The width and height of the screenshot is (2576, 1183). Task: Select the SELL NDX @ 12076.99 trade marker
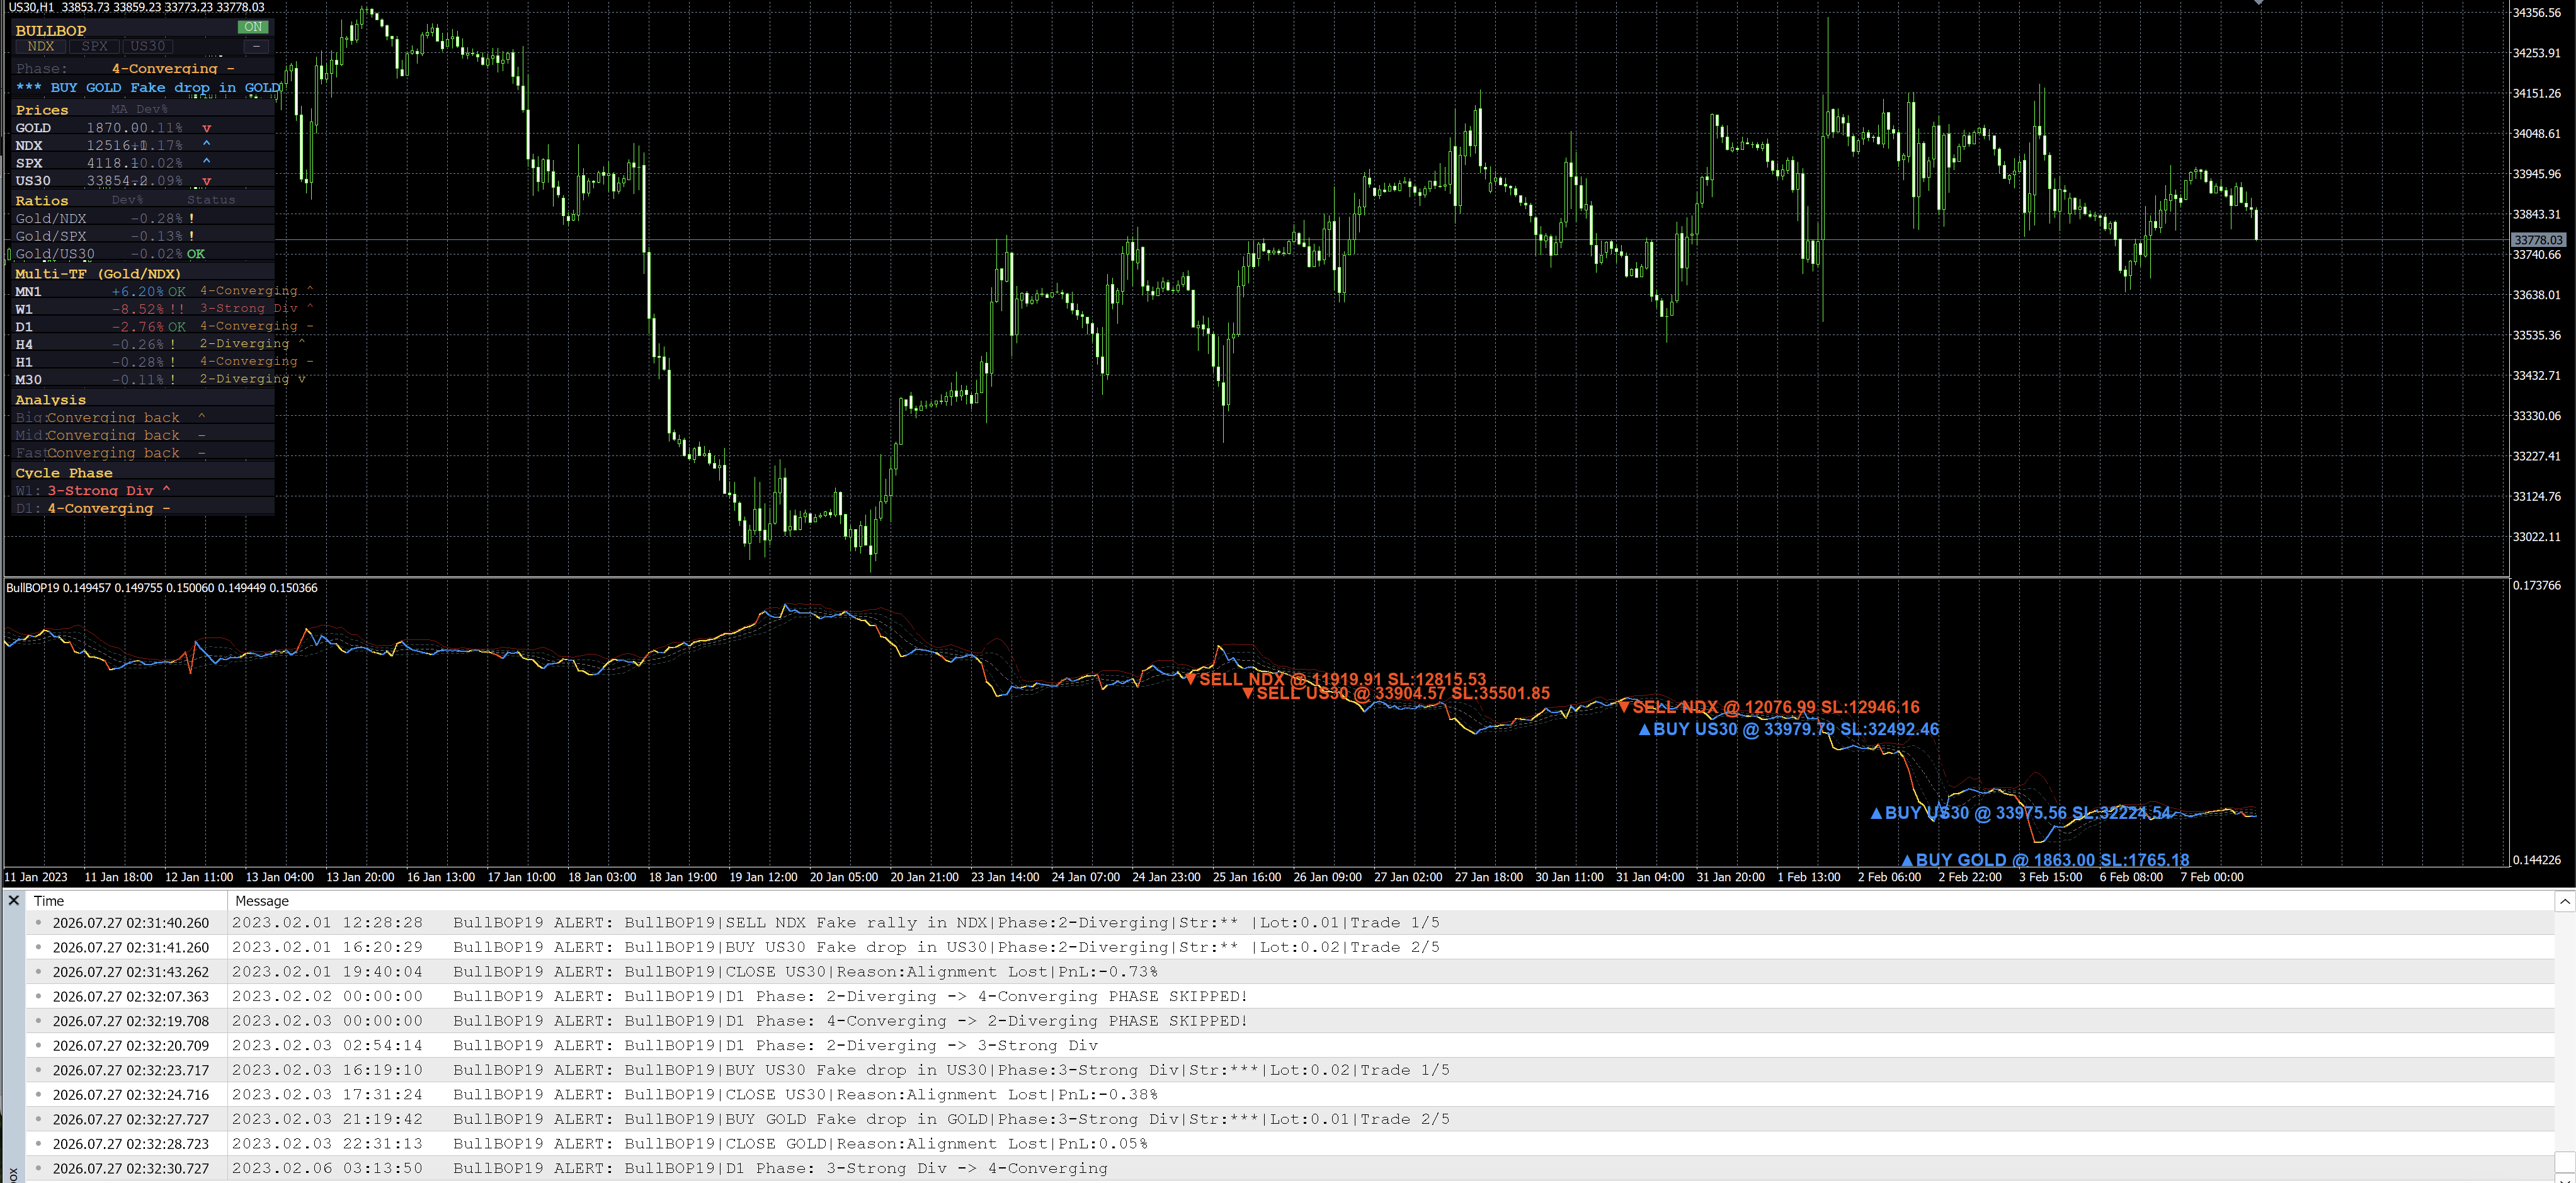click(x=1769, y=707)
